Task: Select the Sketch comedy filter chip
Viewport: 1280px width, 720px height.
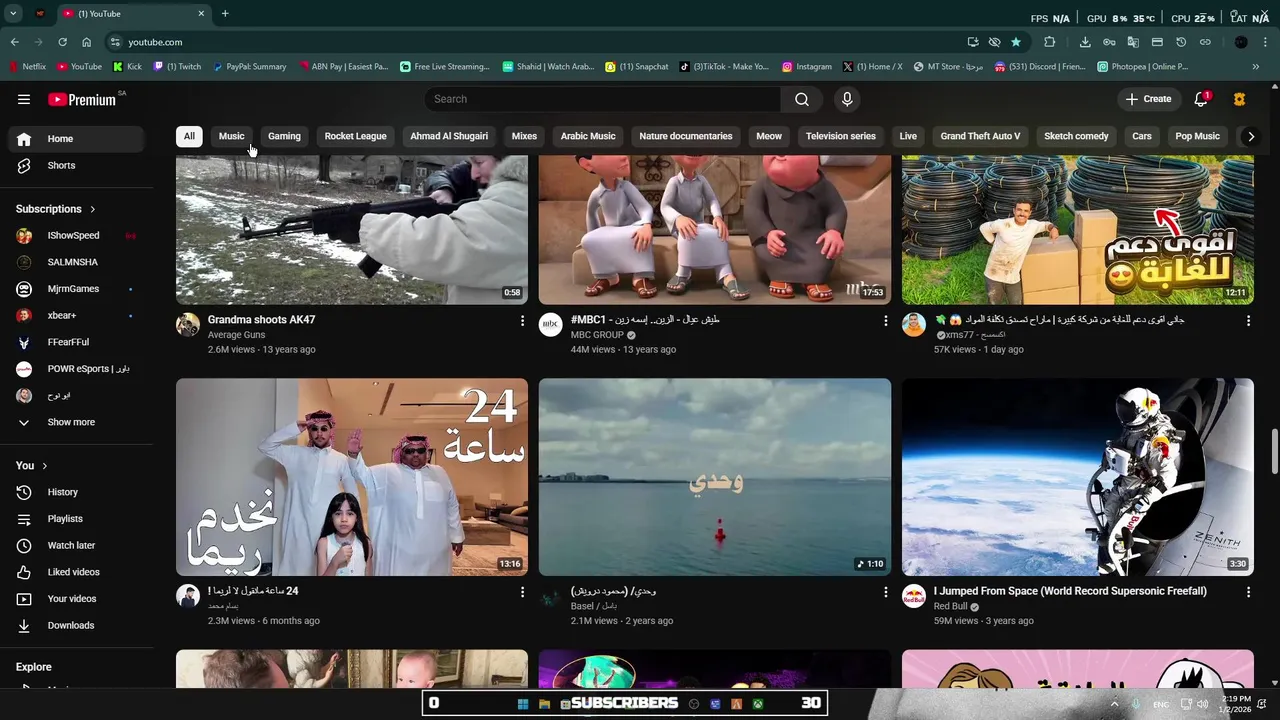Action: click(1076, 136)
